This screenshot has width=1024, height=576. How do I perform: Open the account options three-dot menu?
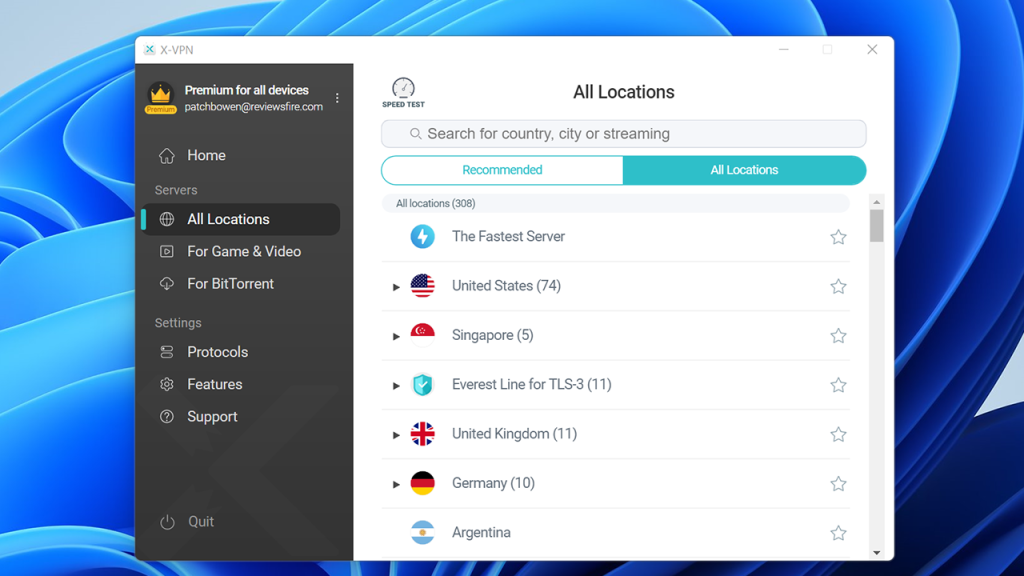(337, 98)
